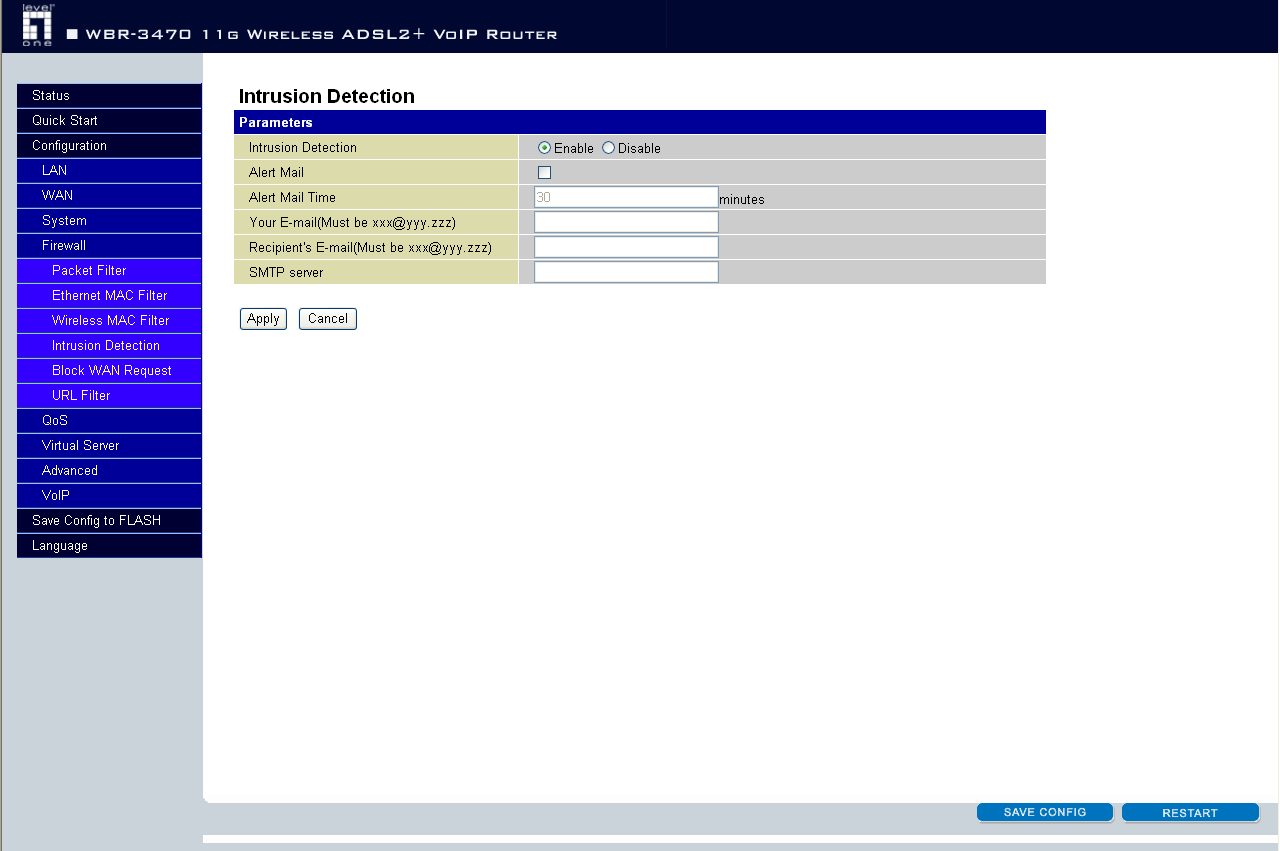The image size is (1280, 851).
Task: Click the SAVE CONFIG button
Action: (1045, 813)
